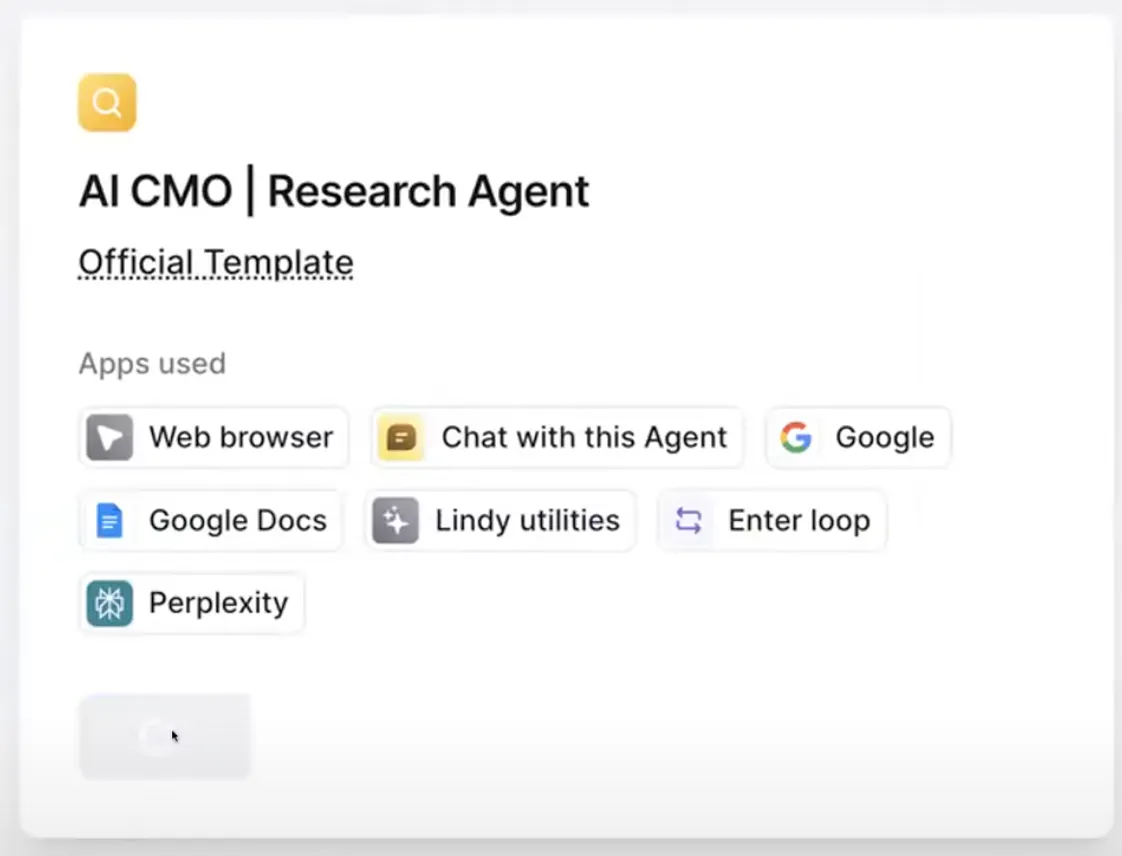Click the Web browser cursor icon

pos(109,438)
